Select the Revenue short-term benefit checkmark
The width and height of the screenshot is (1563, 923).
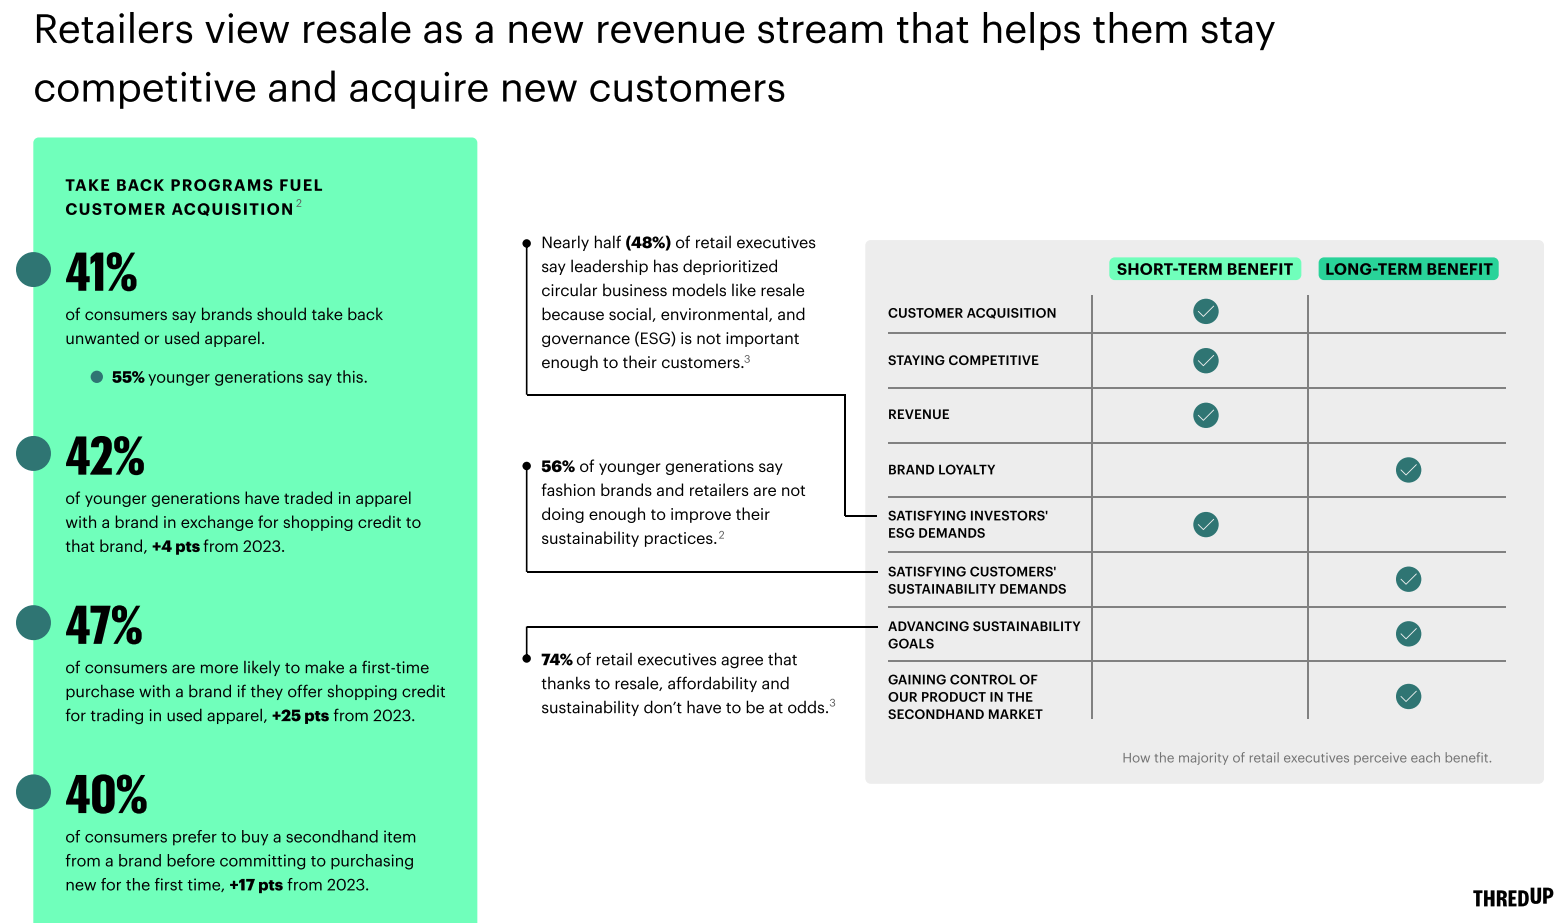coord(1205,415)
